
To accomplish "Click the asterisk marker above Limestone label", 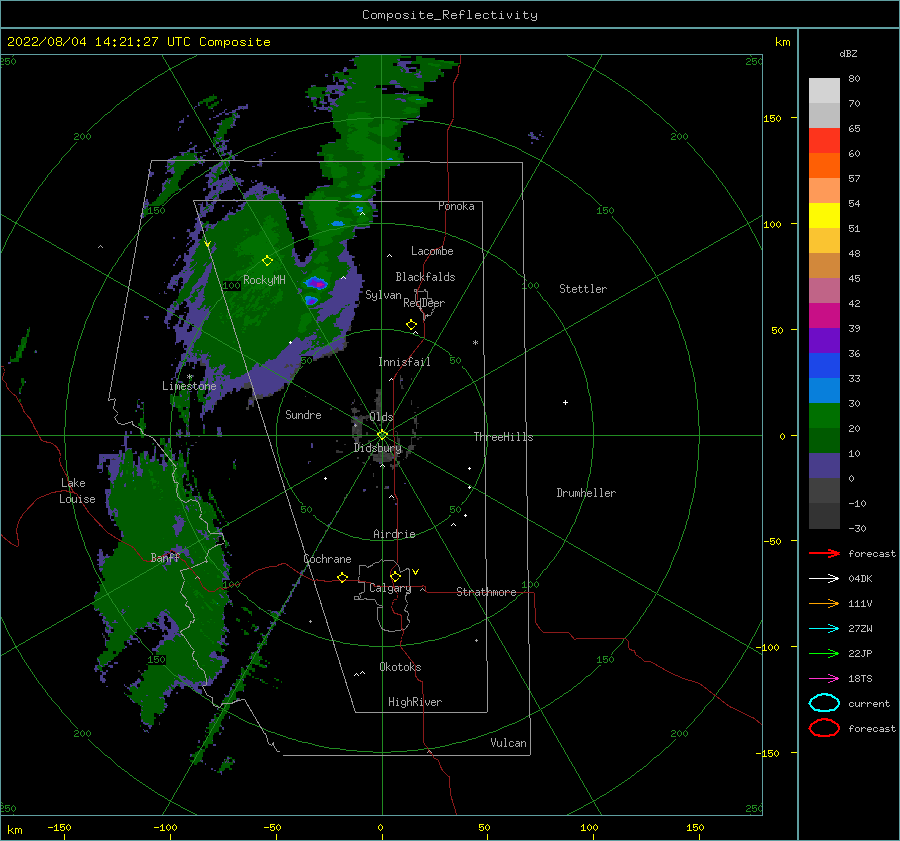I will [189, 377].
